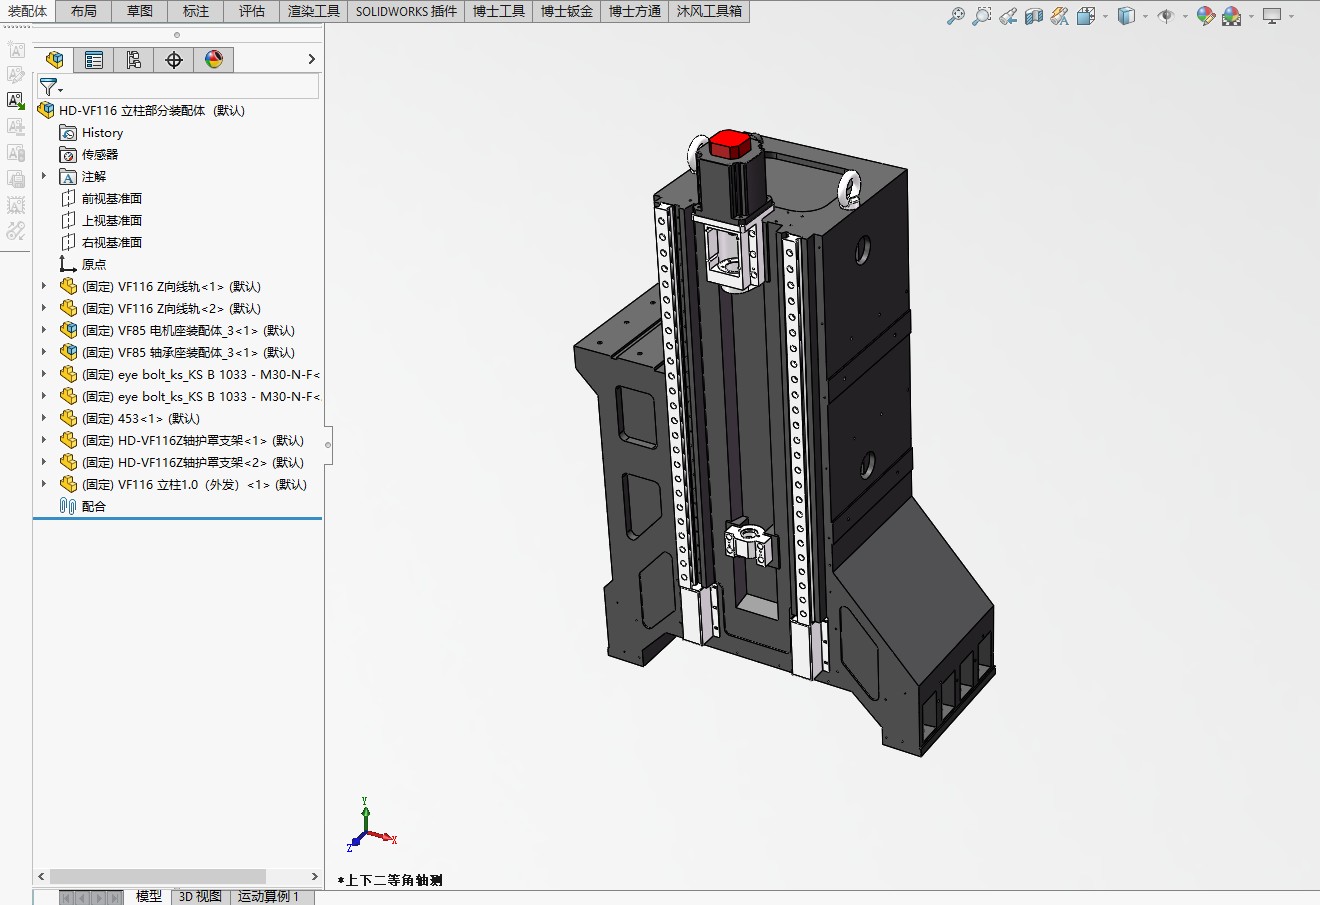Screen dimensions: 1320x905
Task: Select the 配合 mates folder
Action: point(93,506)
